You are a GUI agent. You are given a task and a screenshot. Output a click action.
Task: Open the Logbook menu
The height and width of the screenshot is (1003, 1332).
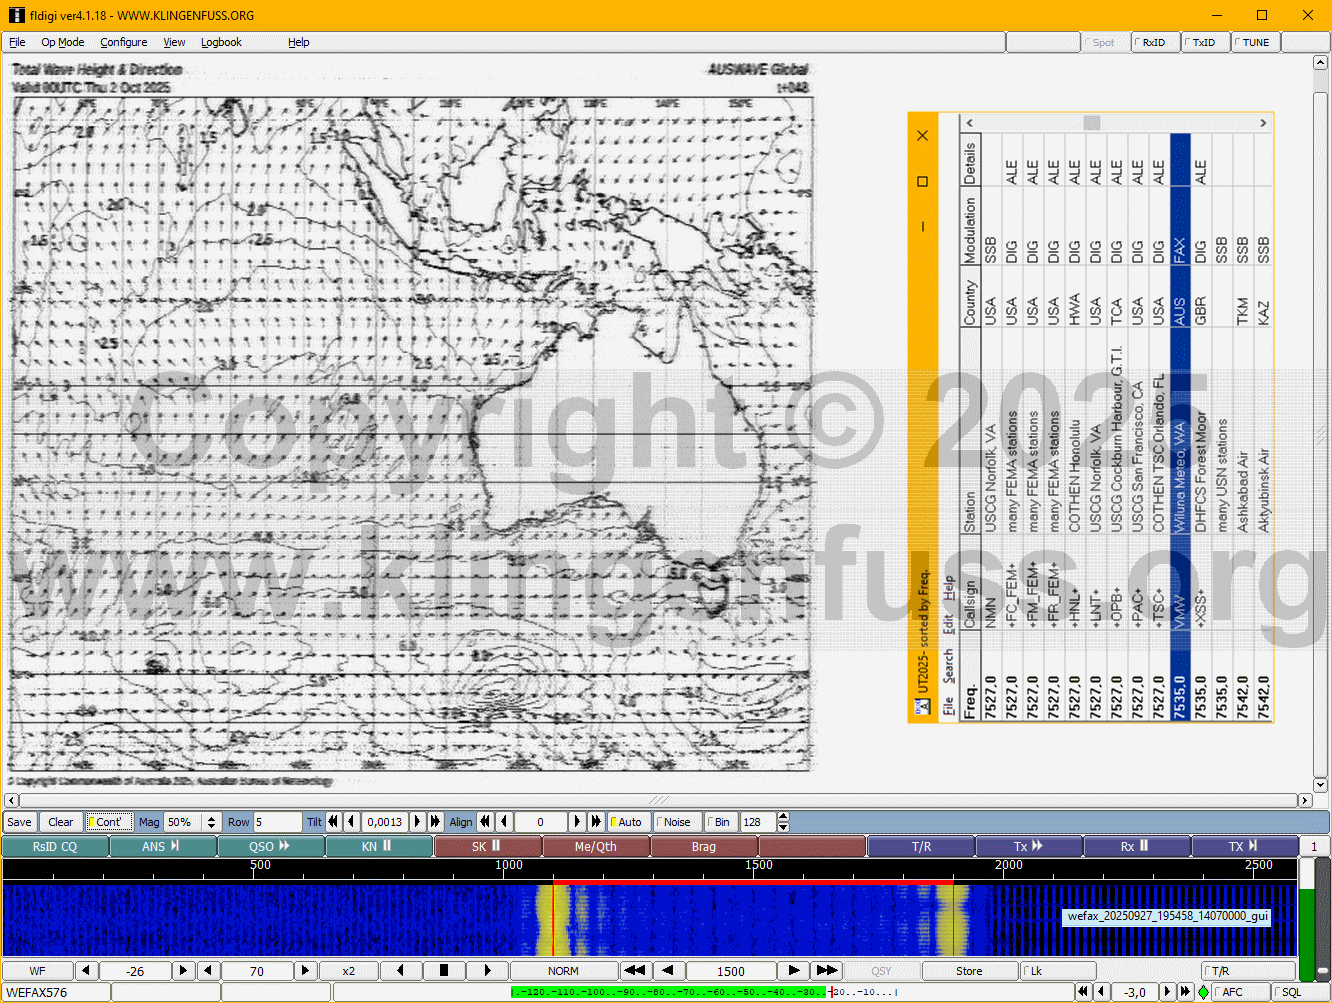(221, 43)
